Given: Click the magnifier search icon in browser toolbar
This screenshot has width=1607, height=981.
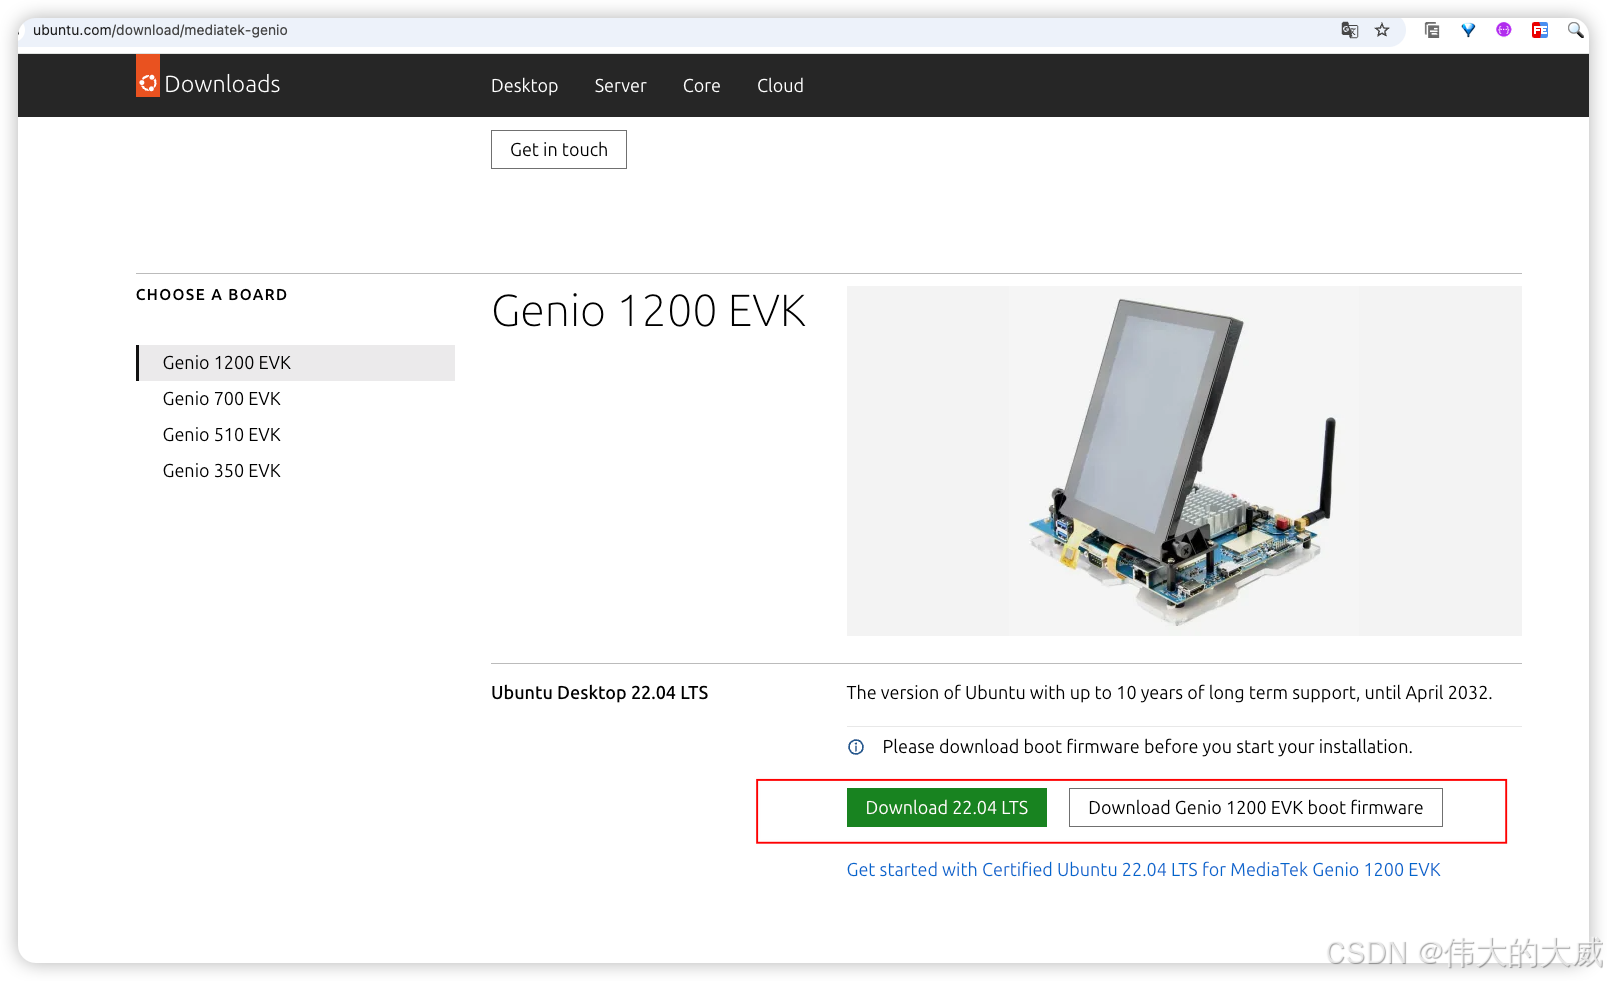Looking at the screenshot, I should tap(1576, 30).
